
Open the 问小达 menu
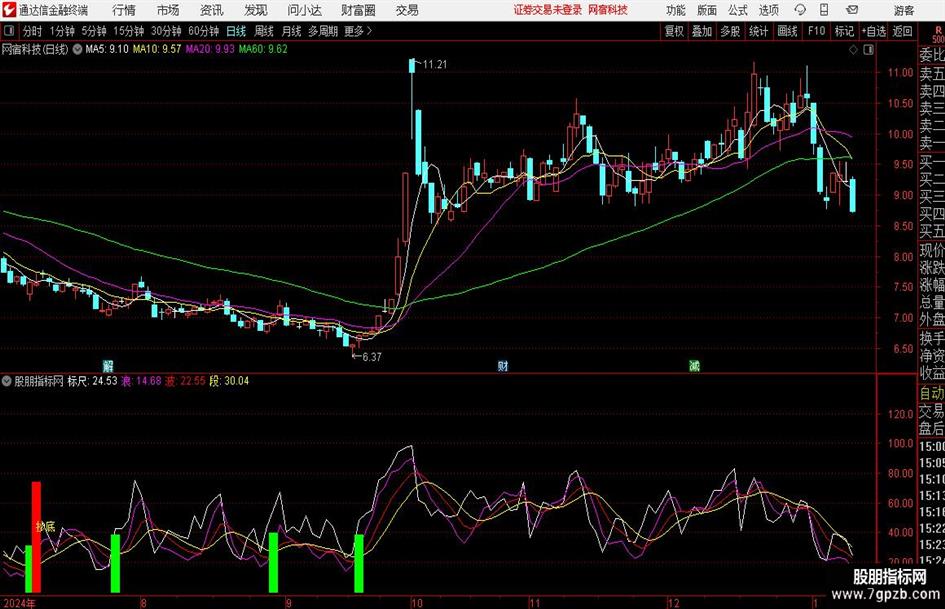coord(304,10)
